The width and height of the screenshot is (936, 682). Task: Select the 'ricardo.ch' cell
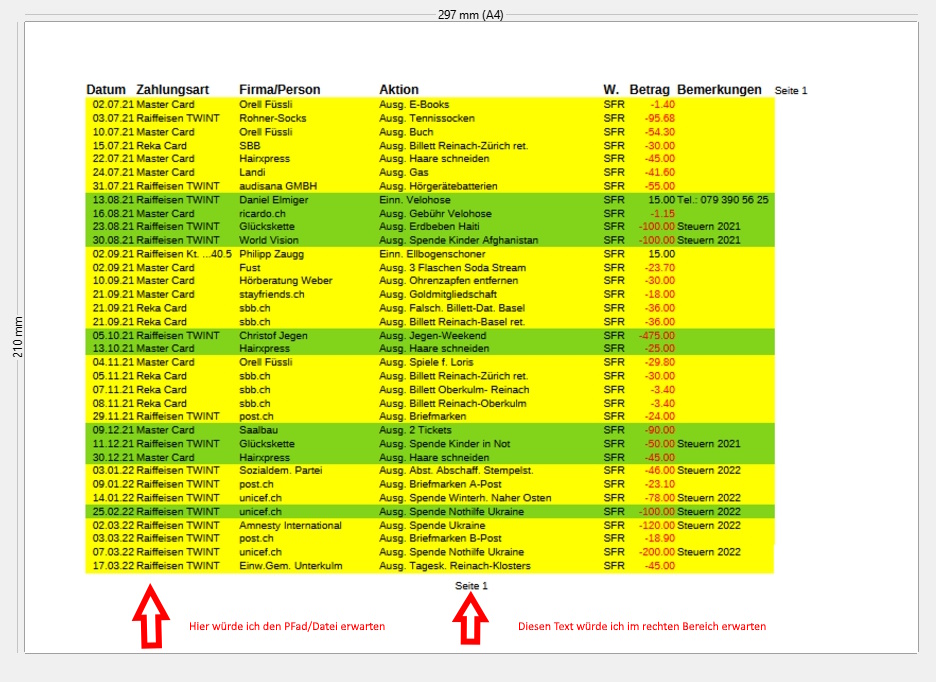pos(262,214)
